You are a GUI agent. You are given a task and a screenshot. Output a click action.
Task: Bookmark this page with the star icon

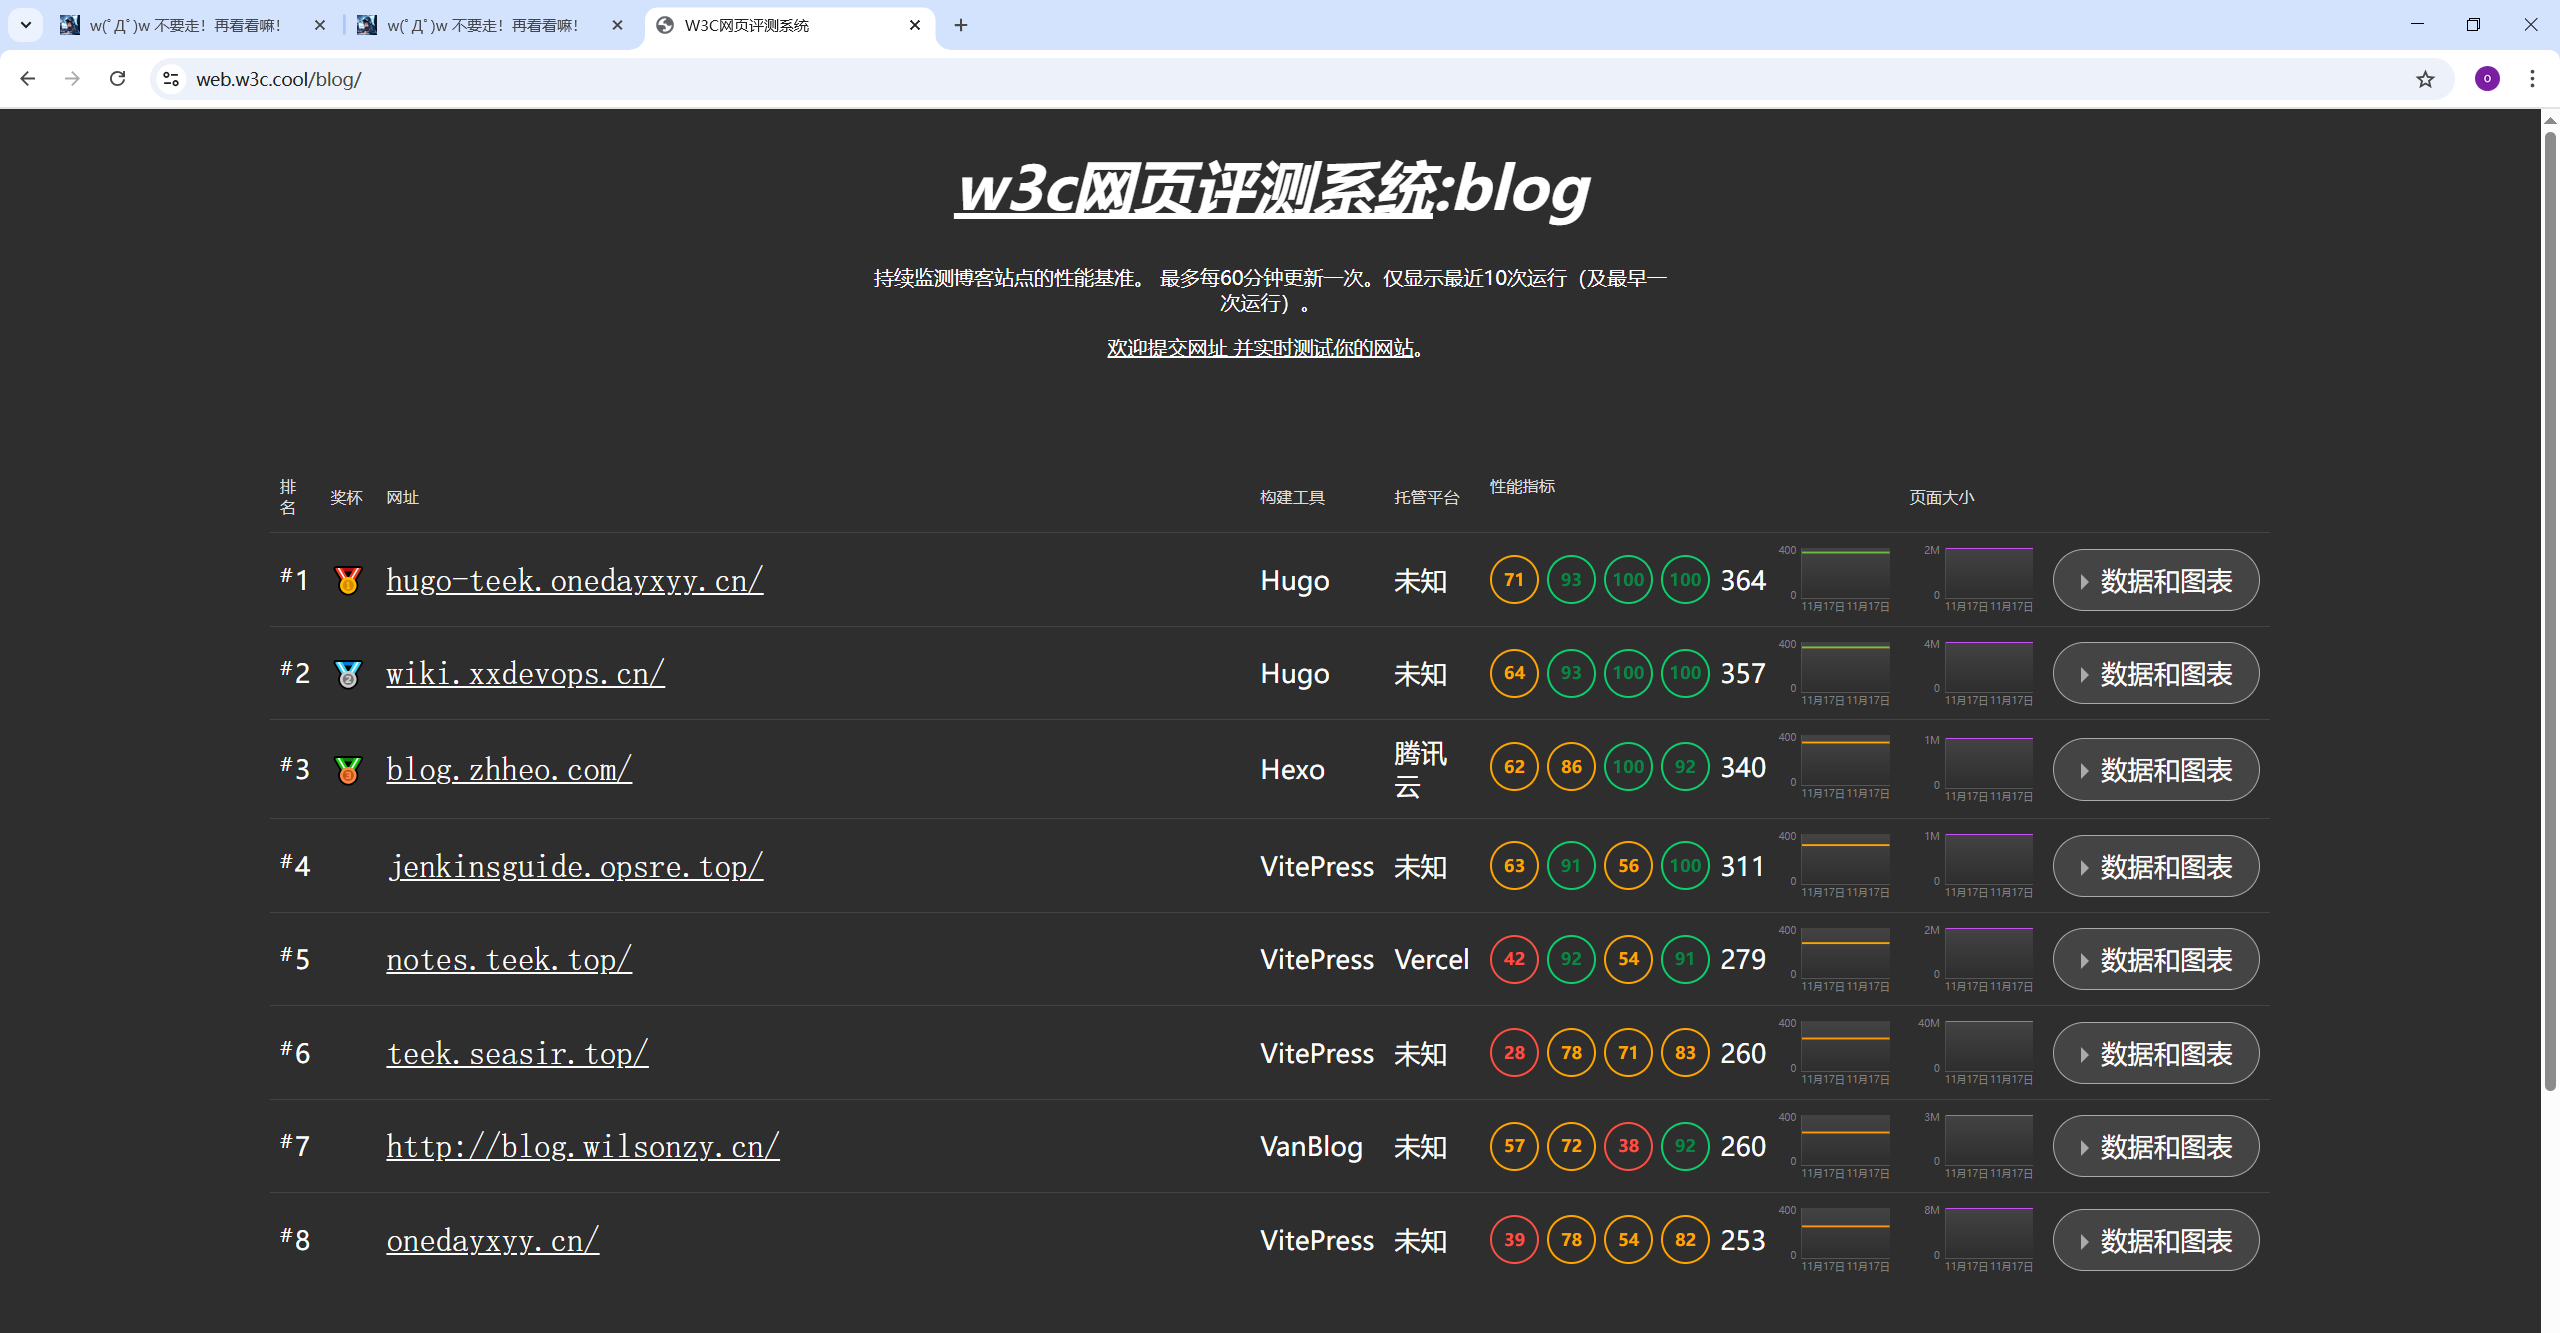coord(2425,79)
